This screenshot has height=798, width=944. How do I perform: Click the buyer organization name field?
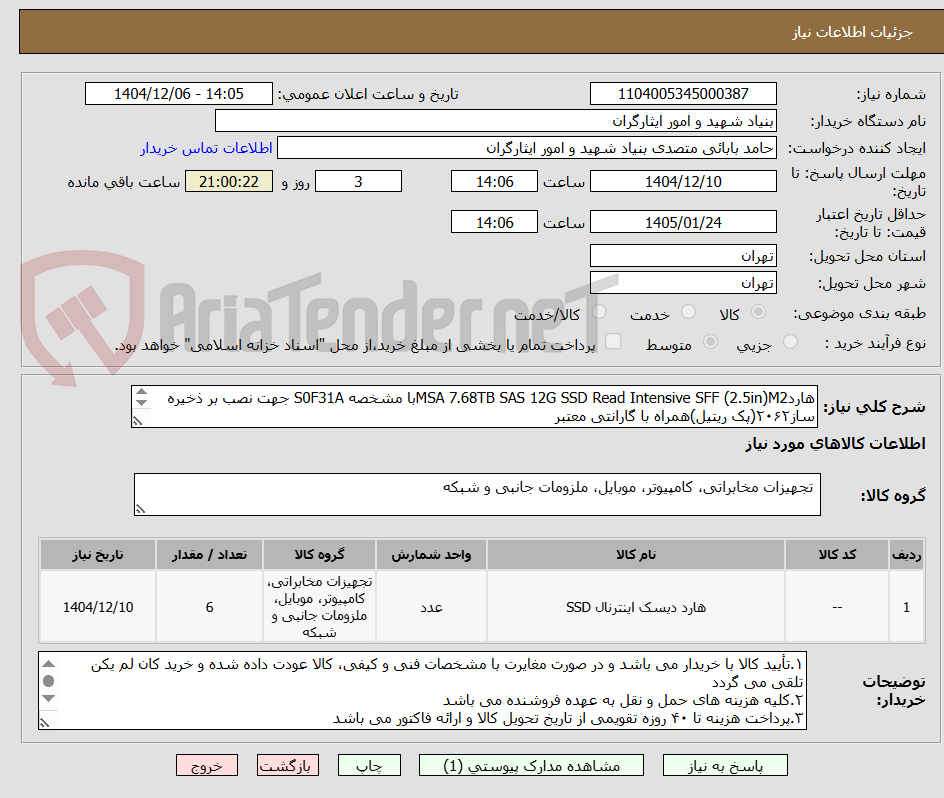495,121
